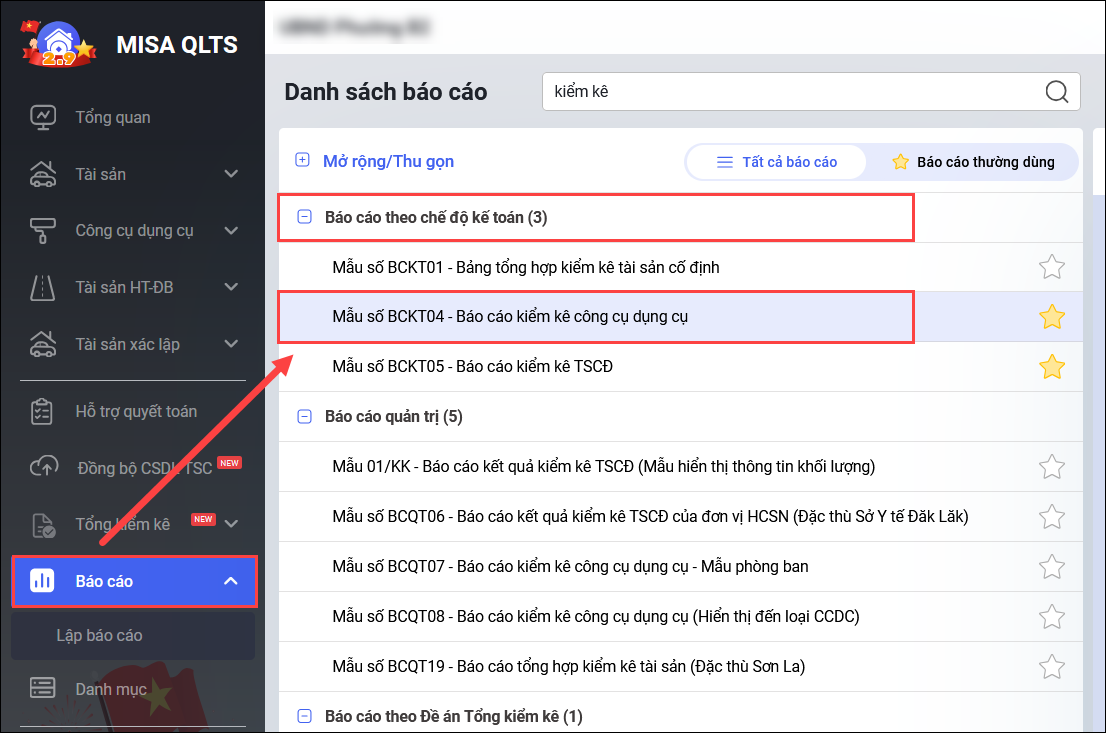Open Lập báo cáo submenu item

pos(133,636)
